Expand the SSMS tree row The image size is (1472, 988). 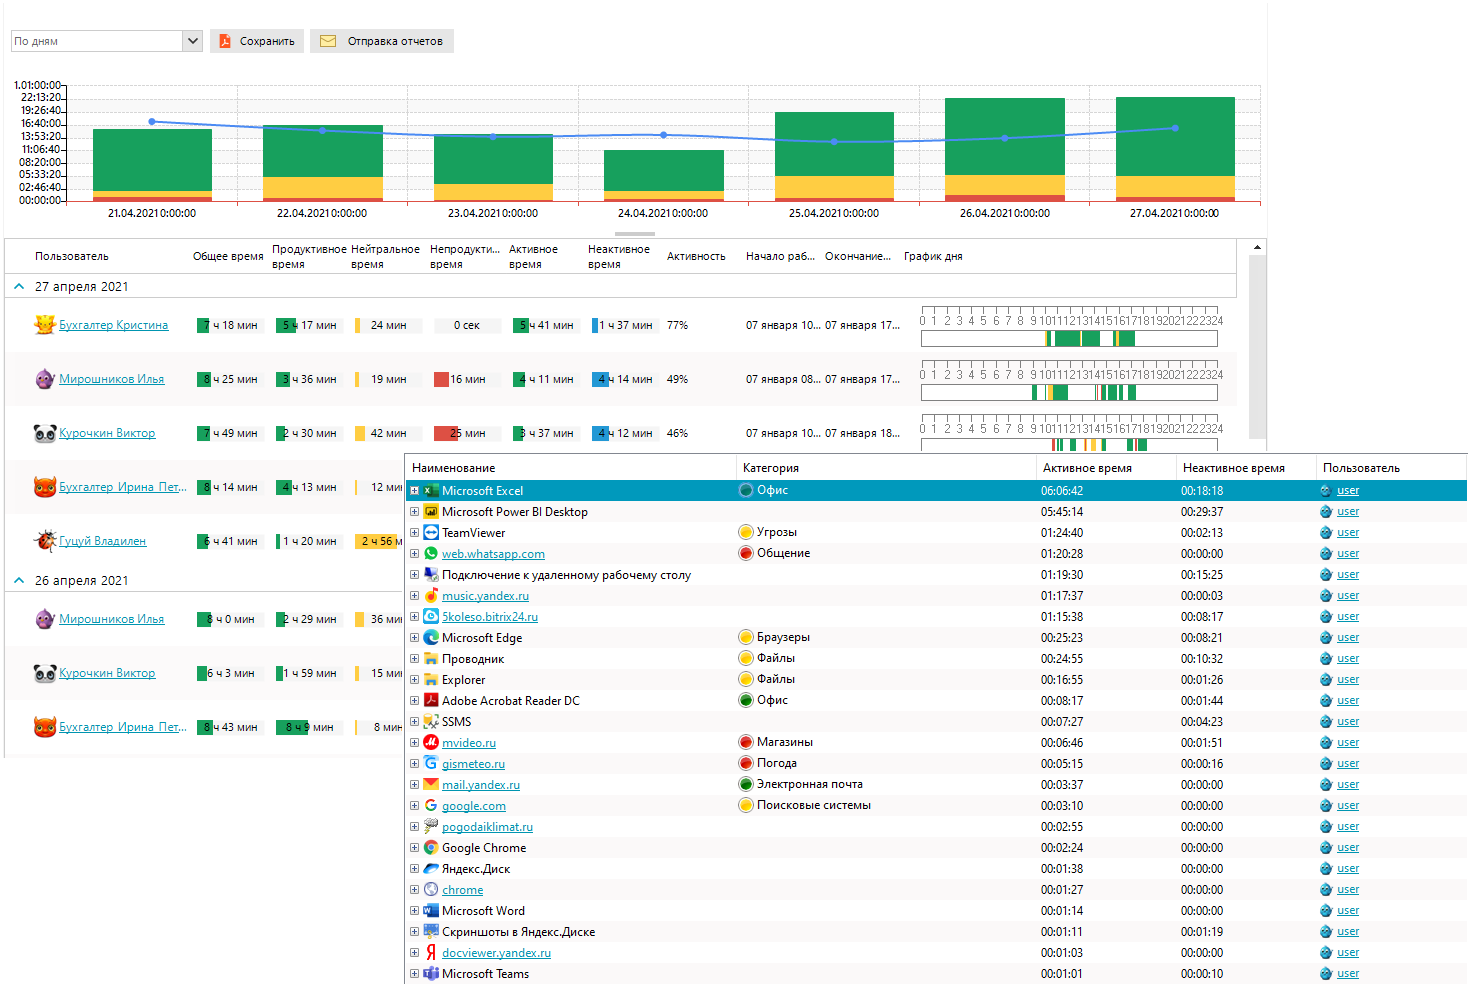pyautogui.click(x=414, y=722)
